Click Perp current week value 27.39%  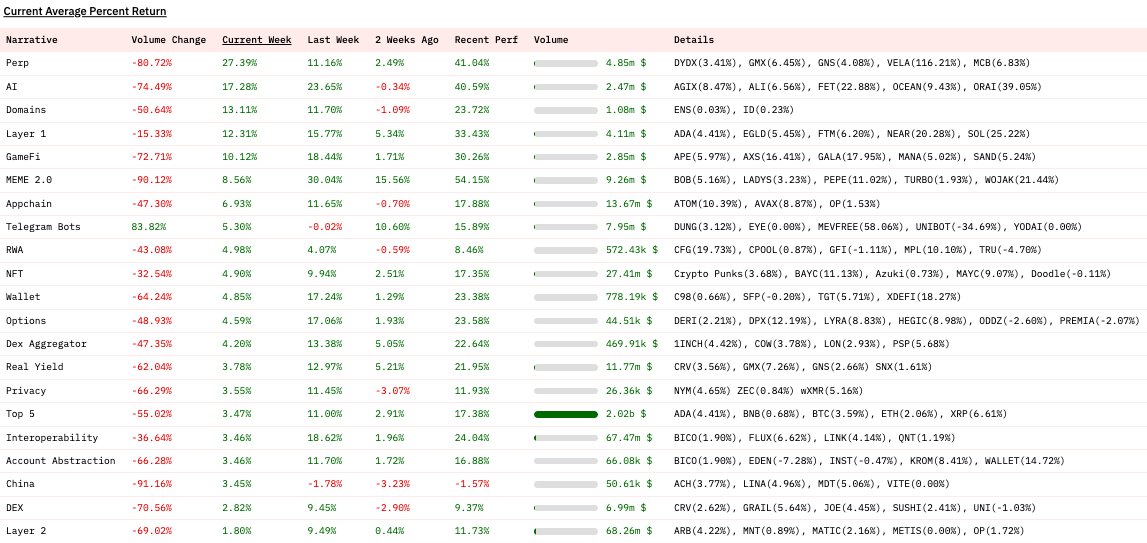[x=240, y=63]
